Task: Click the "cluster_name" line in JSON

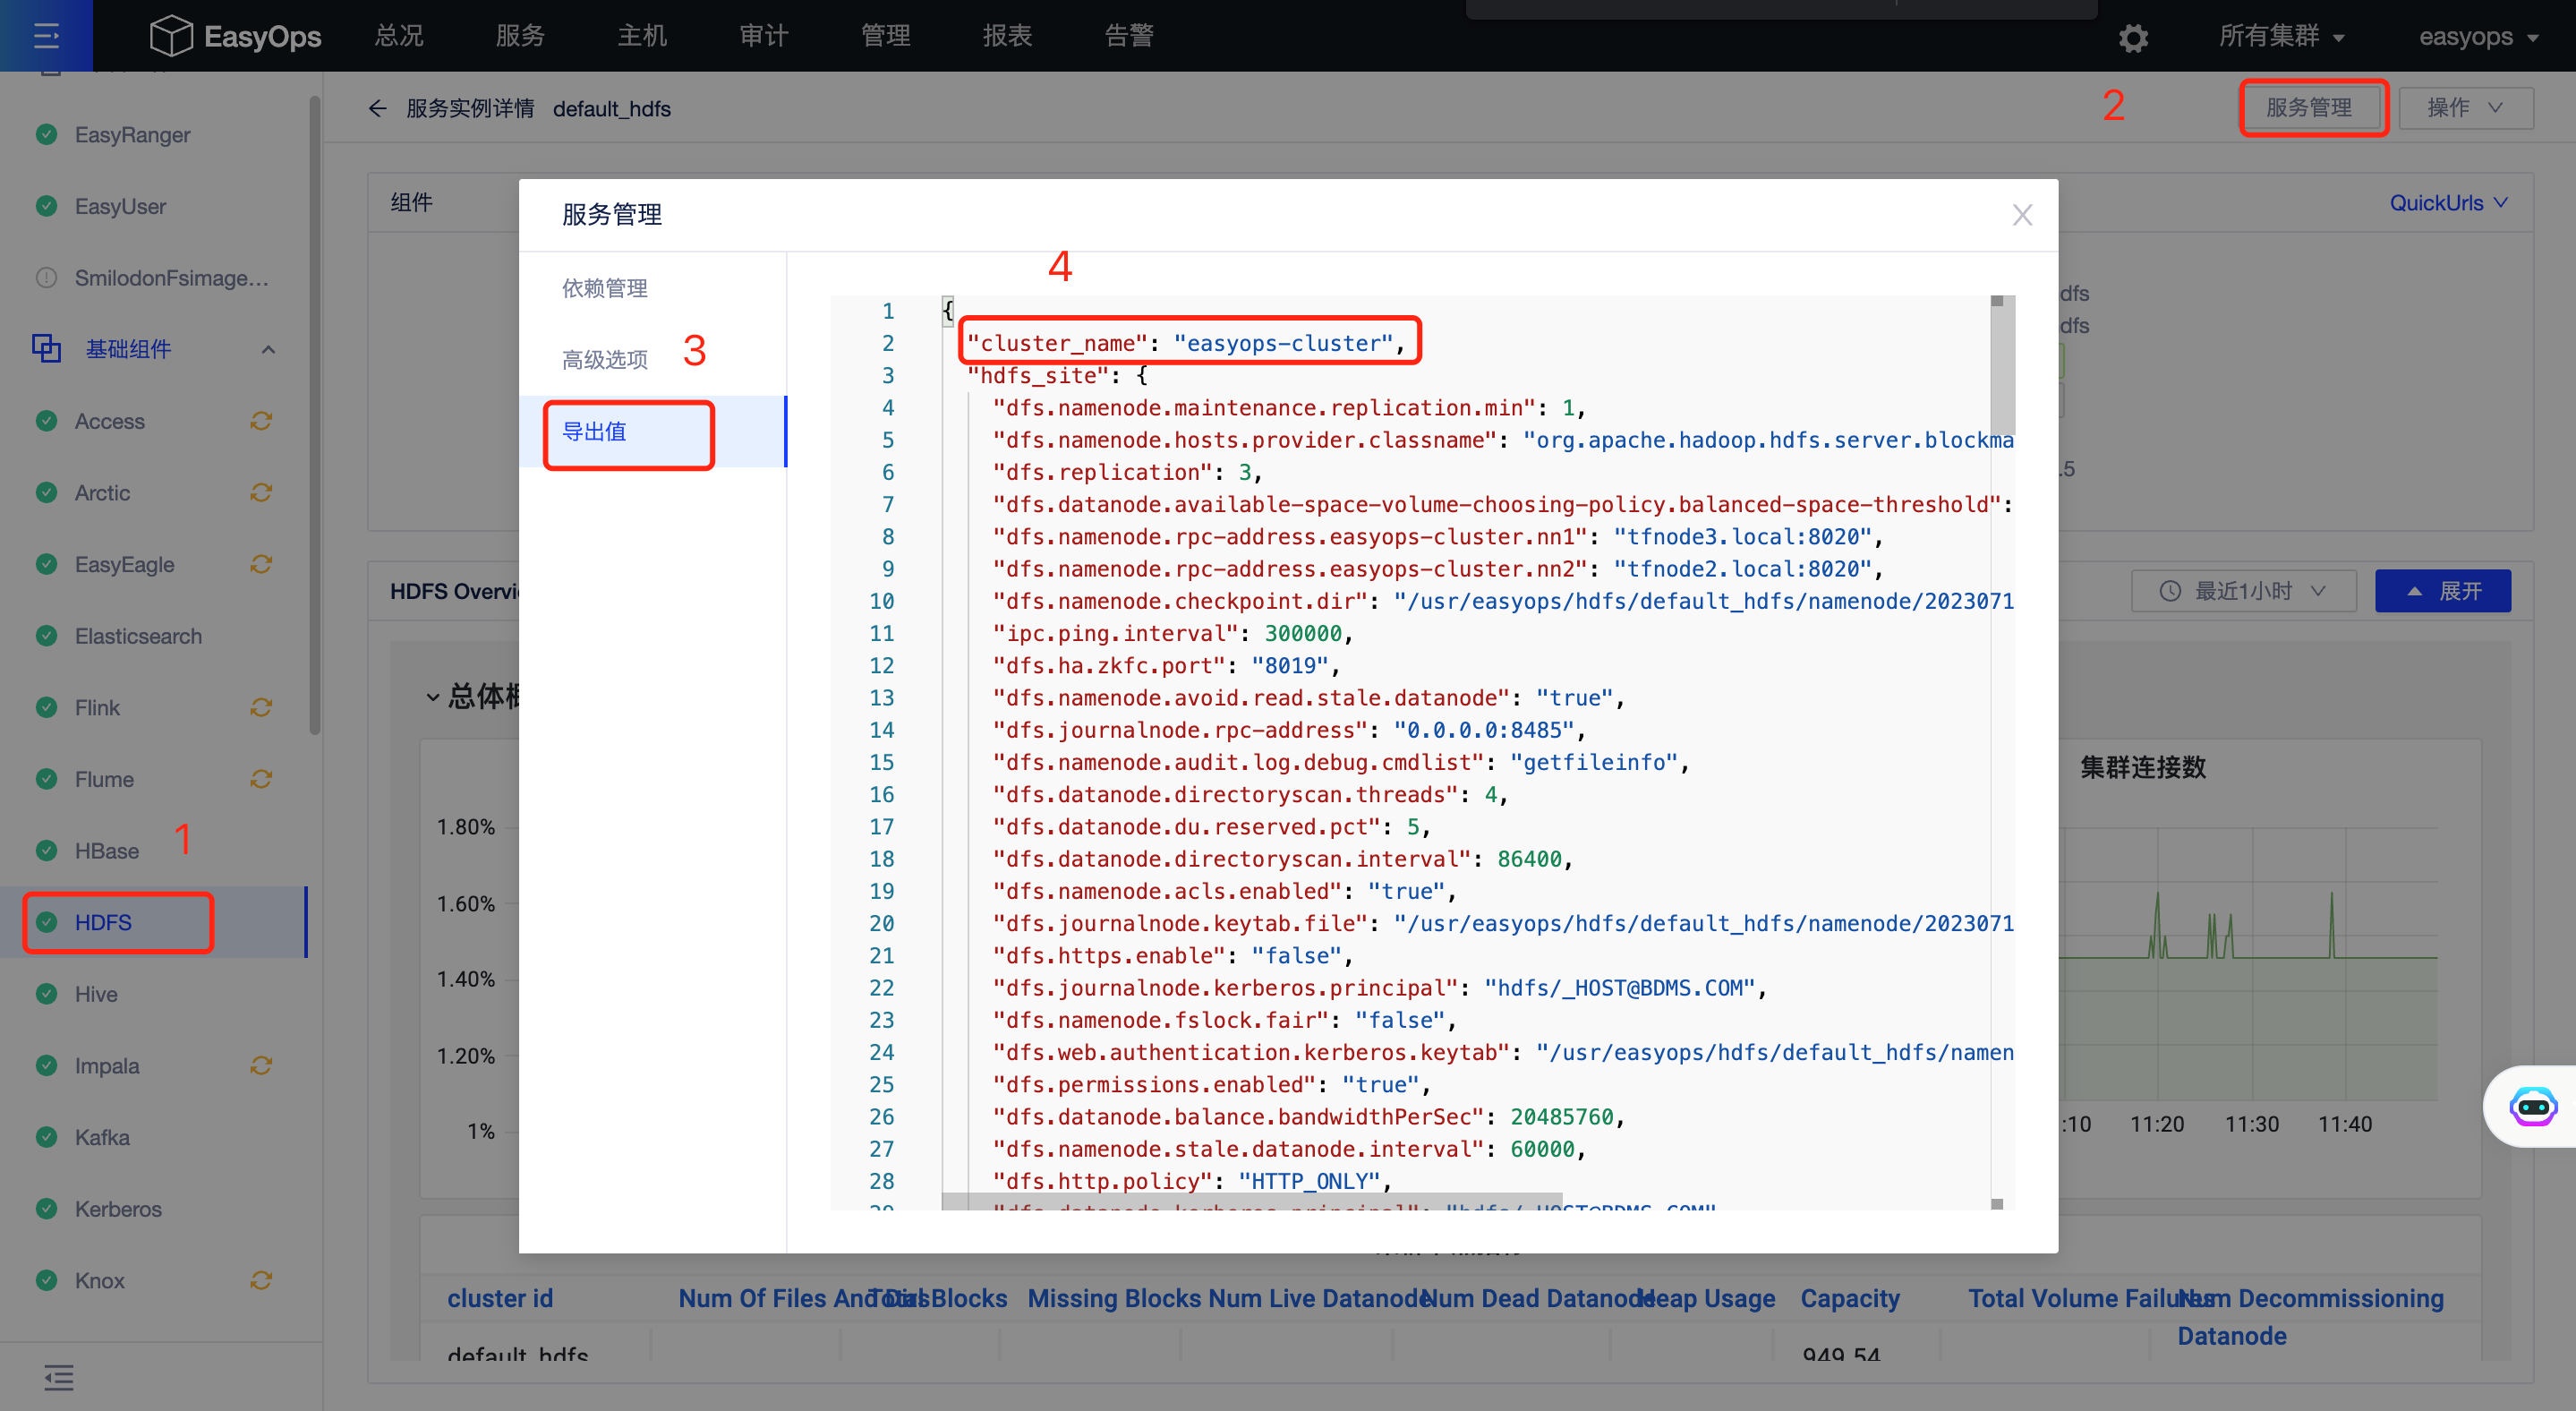Action: click(1185, 343)
